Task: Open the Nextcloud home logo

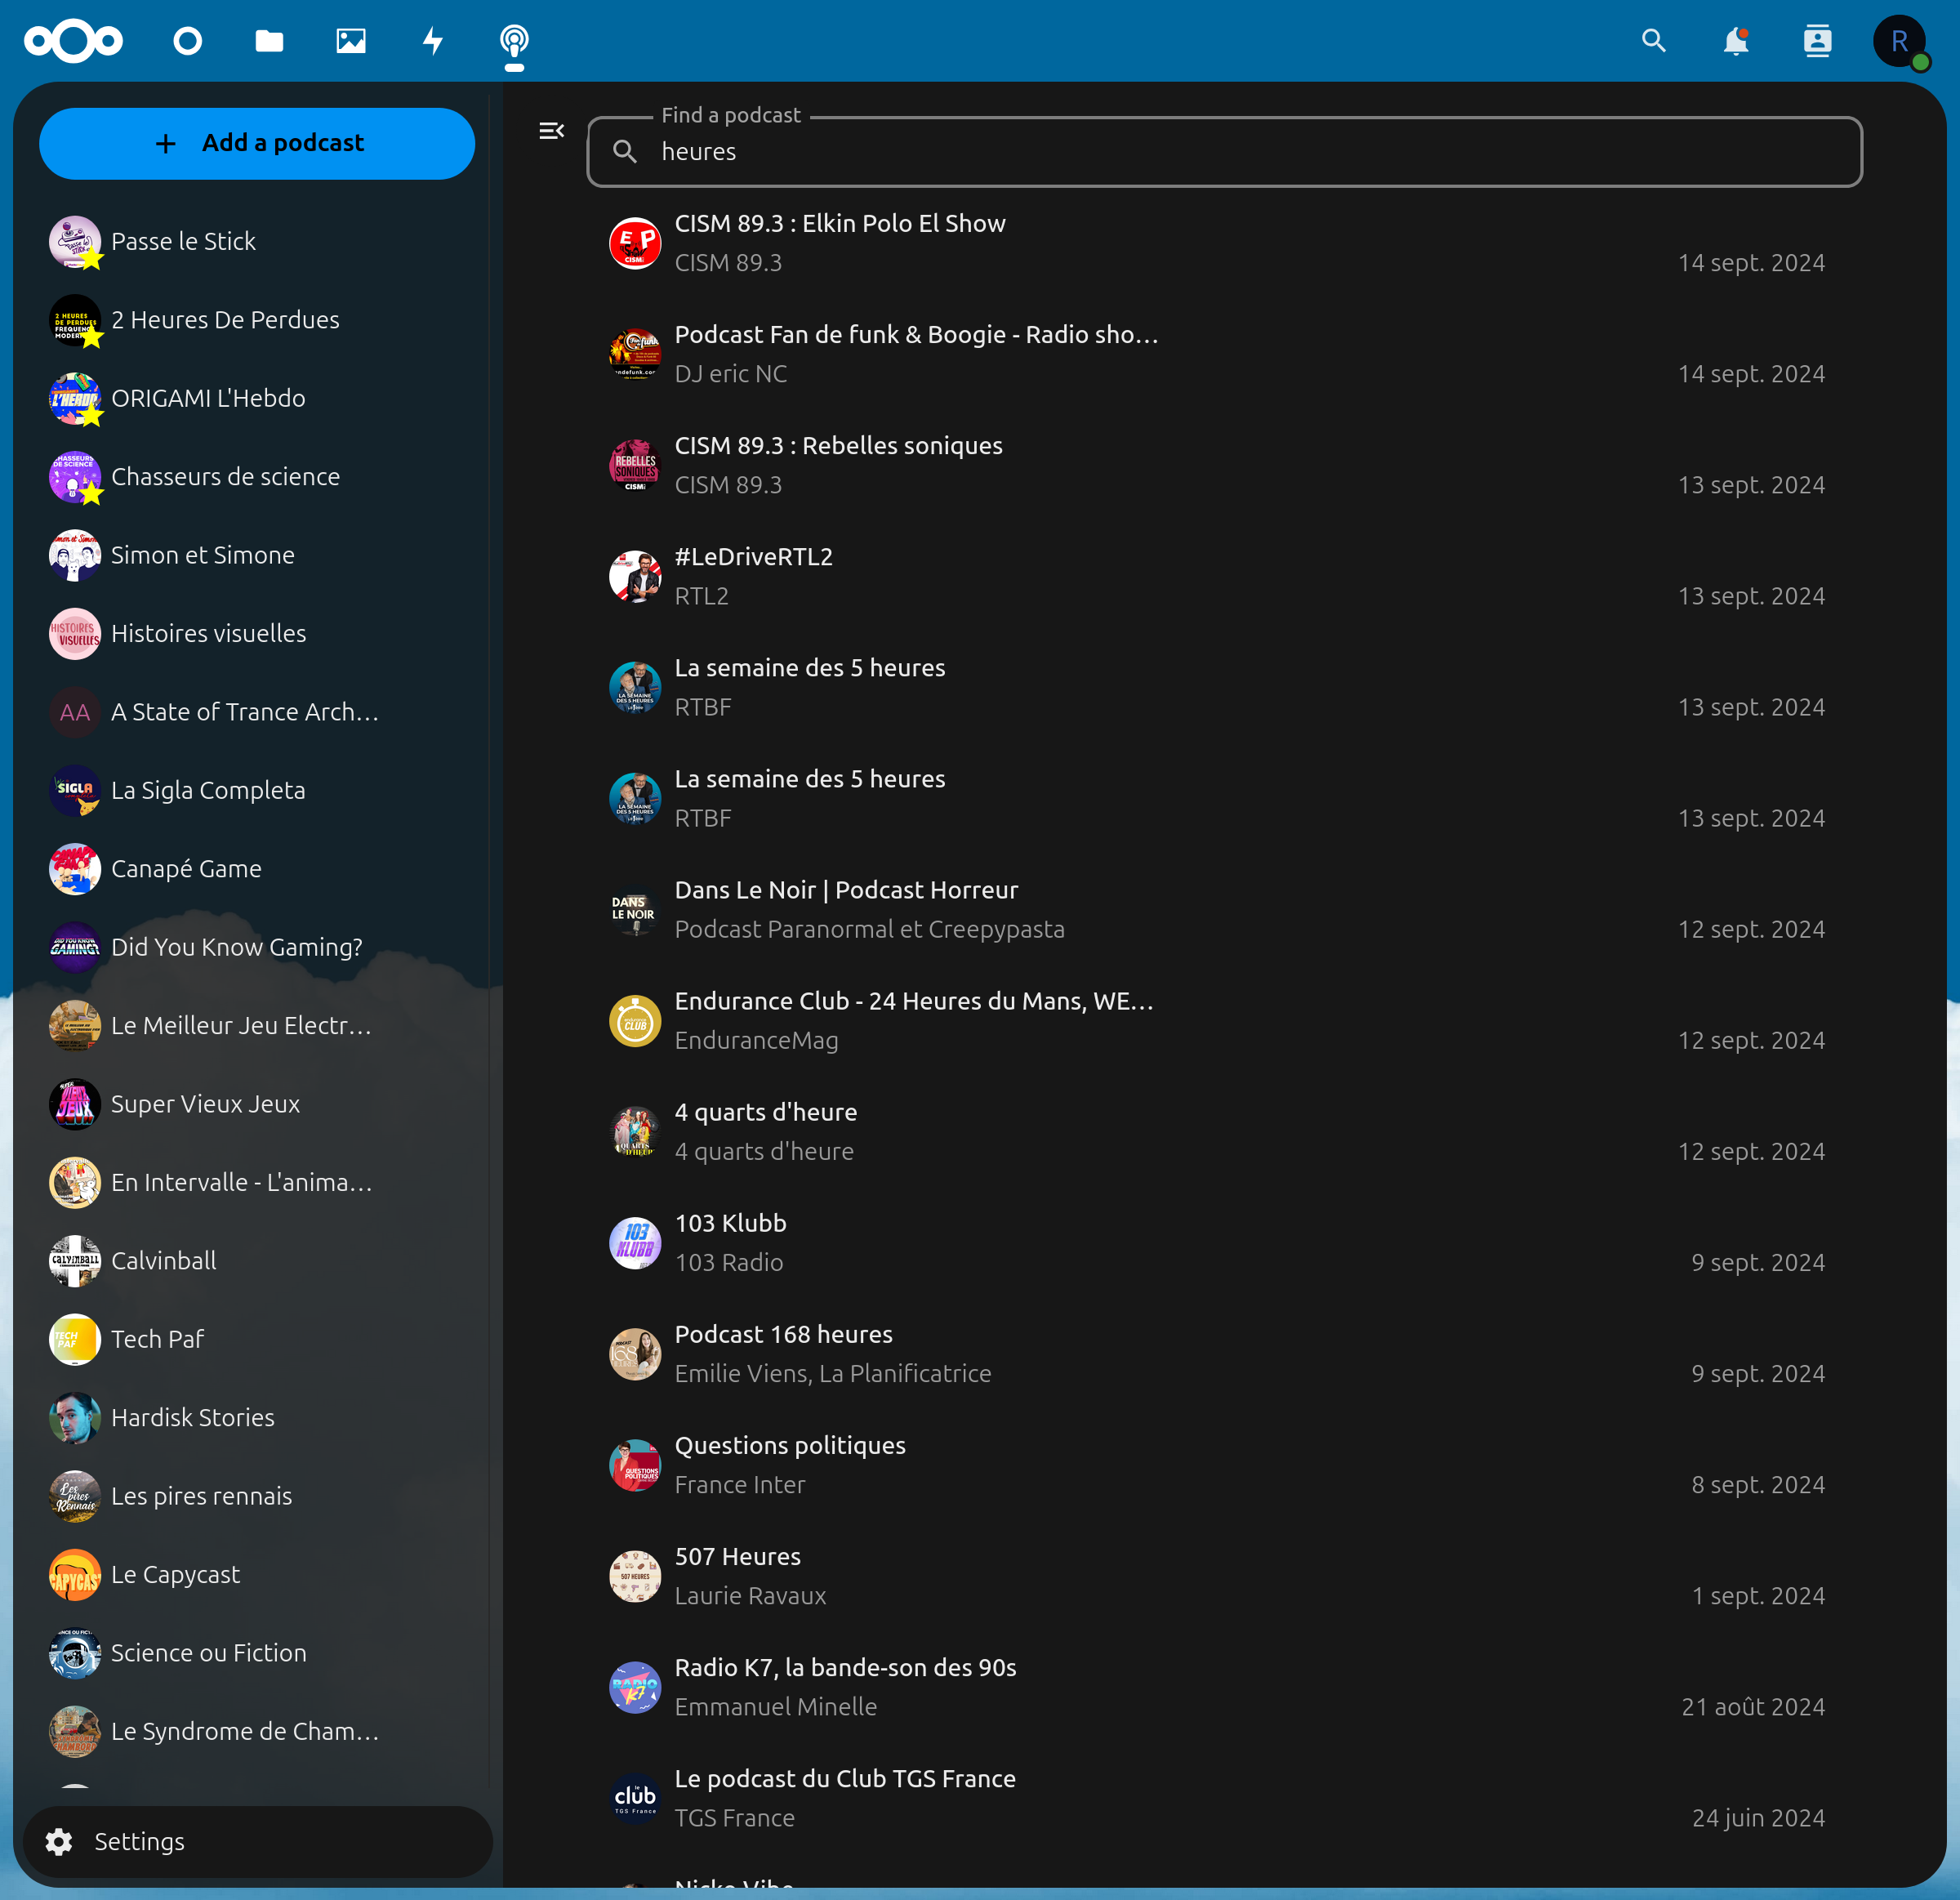Action: click(73, 41)
